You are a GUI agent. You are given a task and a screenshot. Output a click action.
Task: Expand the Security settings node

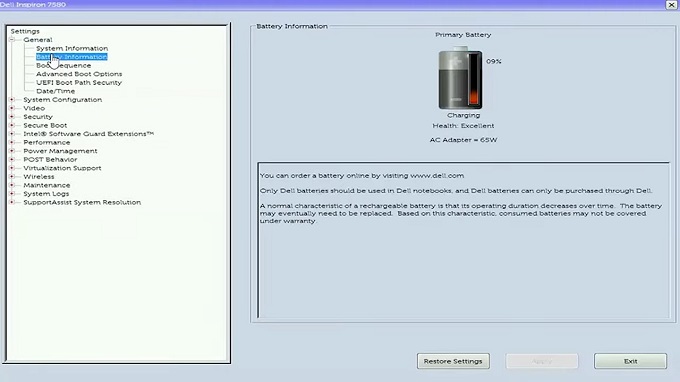tap(12, 117)
